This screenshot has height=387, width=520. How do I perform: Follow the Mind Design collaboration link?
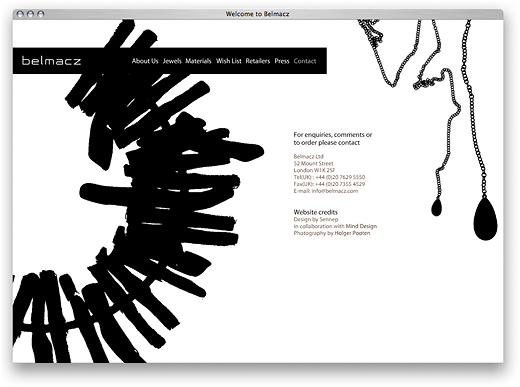pyautogui.click(x=361, y=226)
